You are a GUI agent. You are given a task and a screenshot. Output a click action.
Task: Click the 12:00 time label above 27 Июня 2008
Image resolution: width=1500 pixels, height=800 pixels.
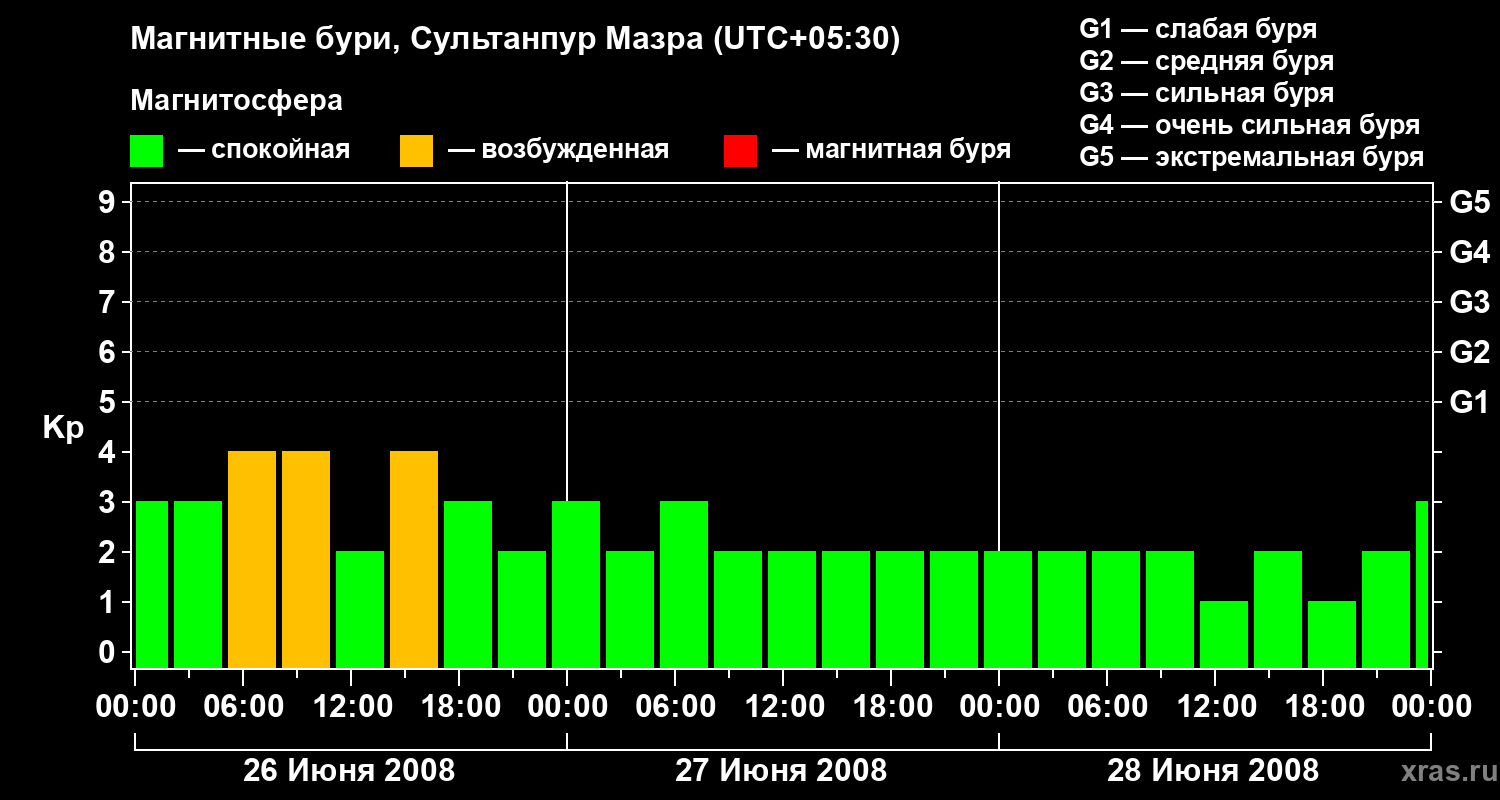783,707
